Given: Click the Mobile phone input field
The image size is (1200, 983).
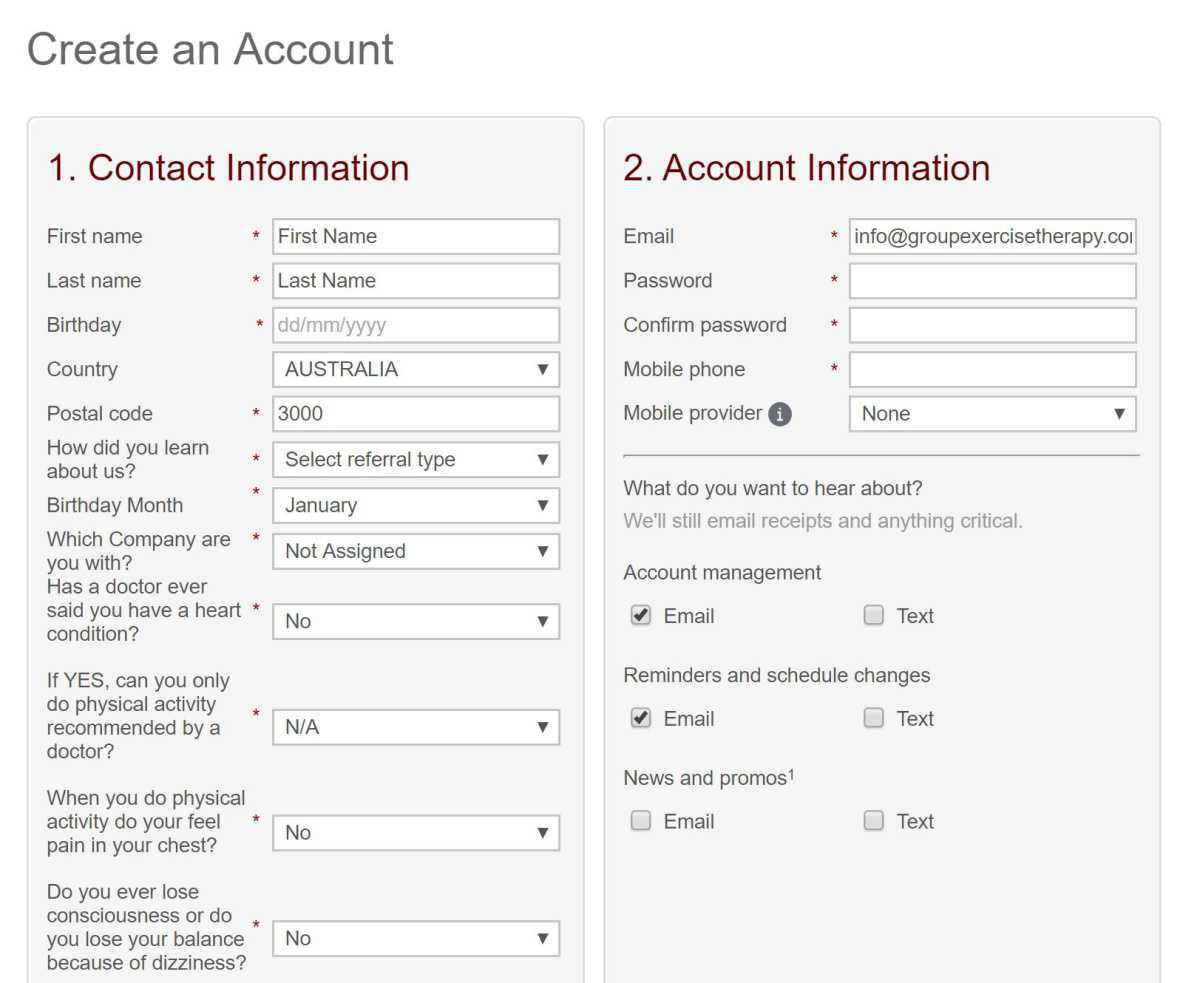Looking at the screenshot, I should 992,369.
